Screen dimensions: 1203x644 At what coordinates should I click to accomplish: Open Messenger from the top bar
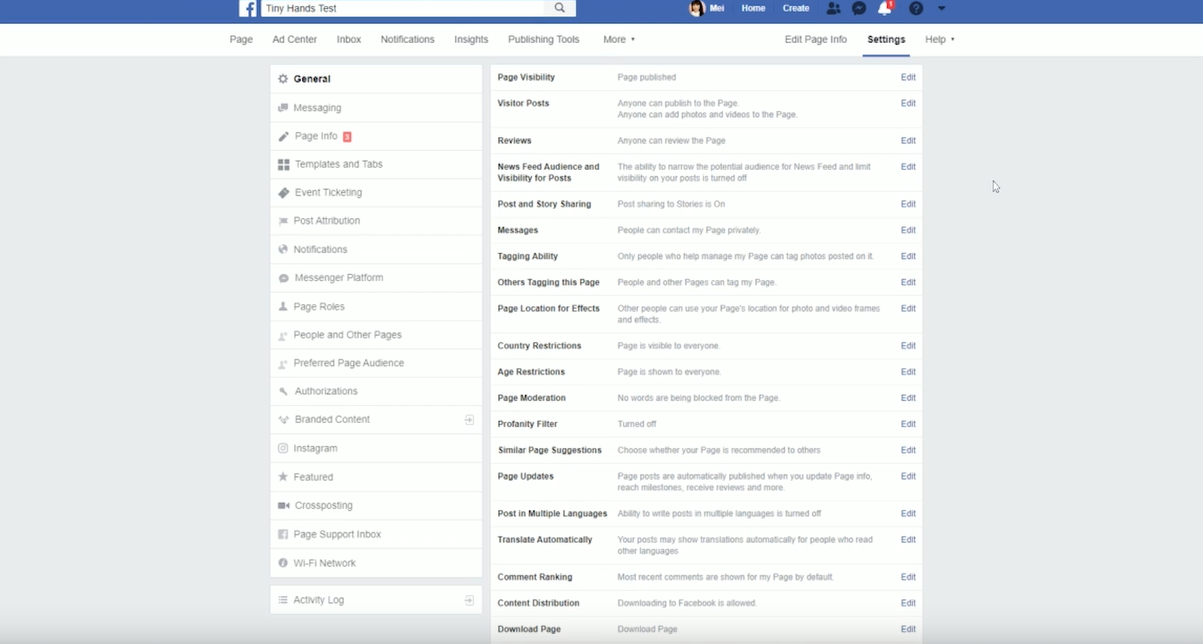pyautogui.click(x=858, y=8)
